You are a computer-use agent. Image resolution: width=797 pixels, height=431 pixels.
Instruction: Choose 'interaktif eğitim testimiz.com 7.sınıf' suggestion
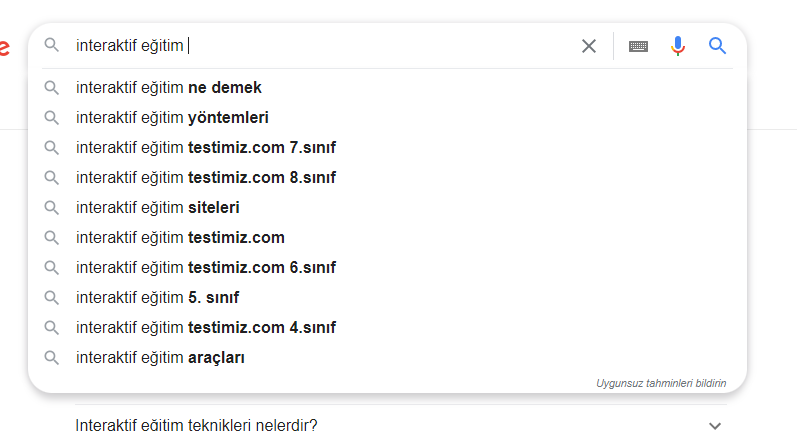pyautogui.click(x=387, y=147)
